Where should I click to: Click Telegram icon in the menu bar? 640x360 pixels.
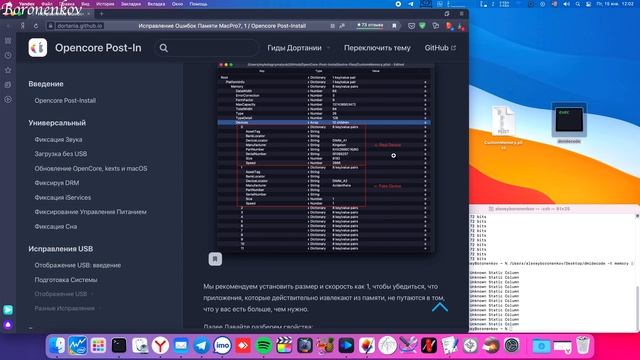coord(411,4)
